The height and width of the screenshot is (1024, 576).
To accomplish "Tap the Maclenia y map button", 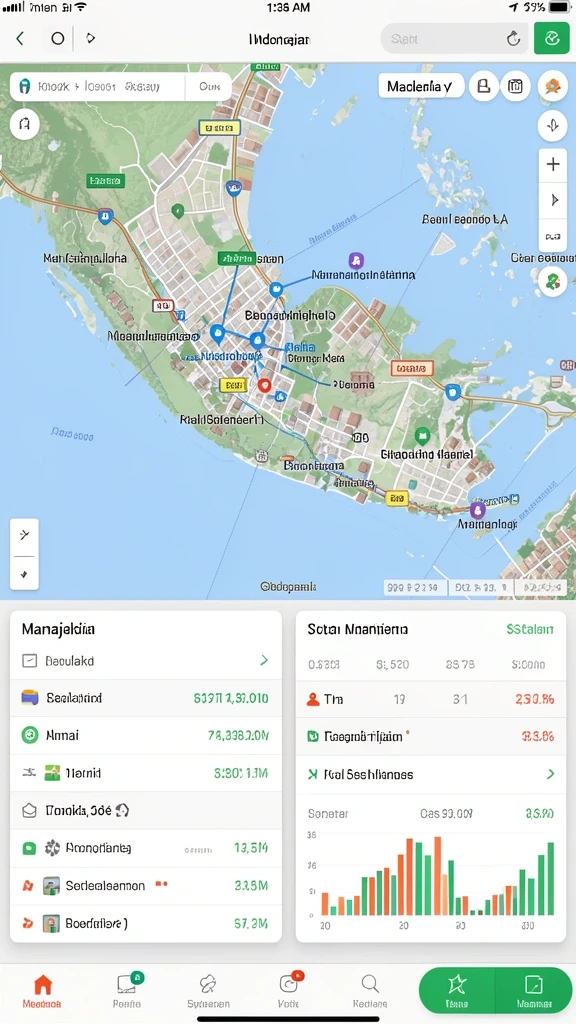I will tap(420, 86).
